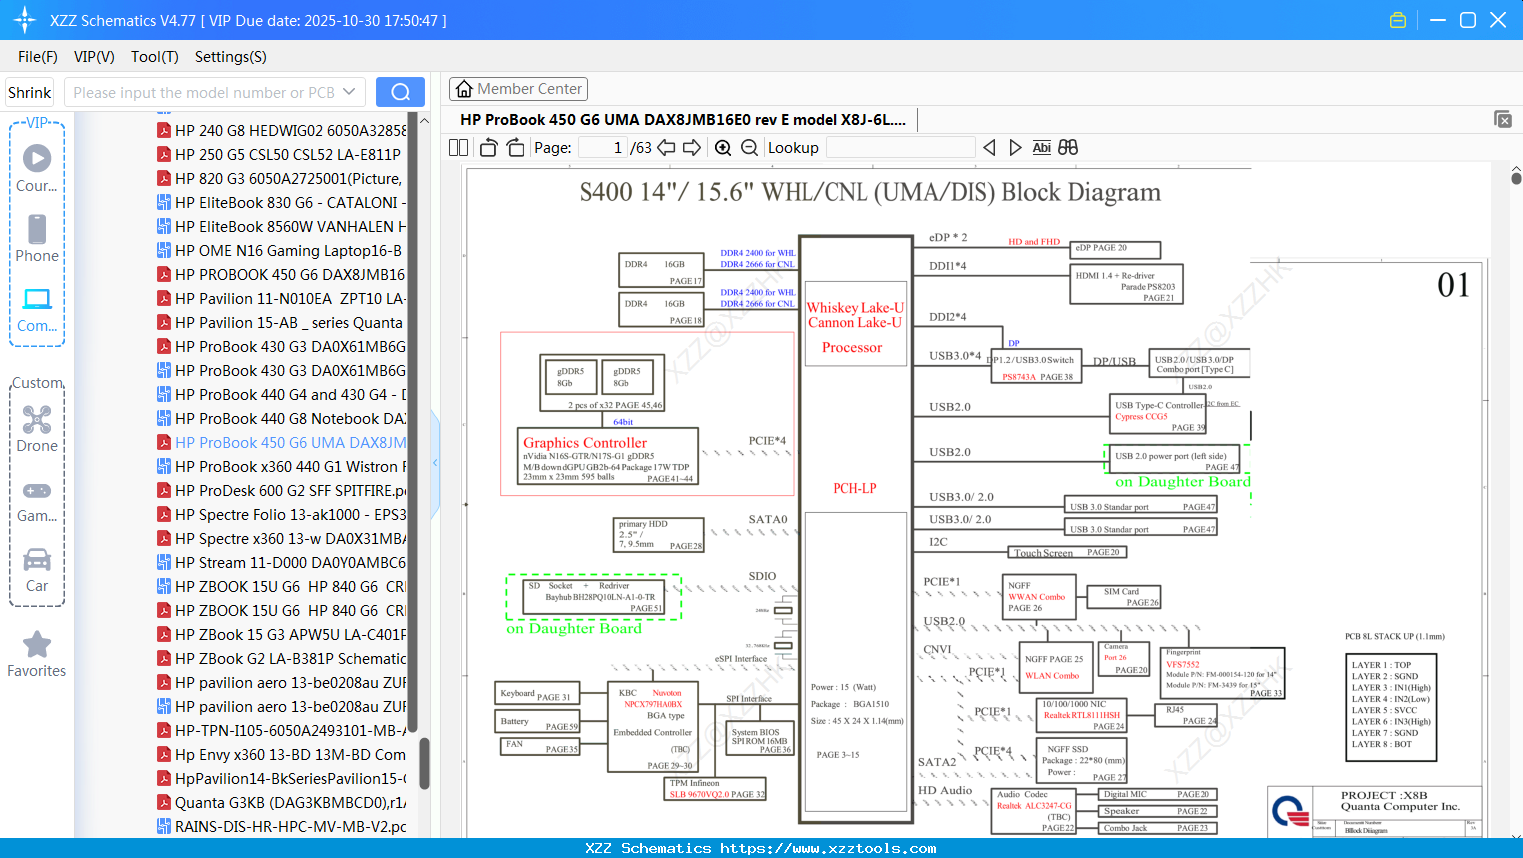Find next lookup result
Screen dimensions: 1523x858
(1015, 147)
